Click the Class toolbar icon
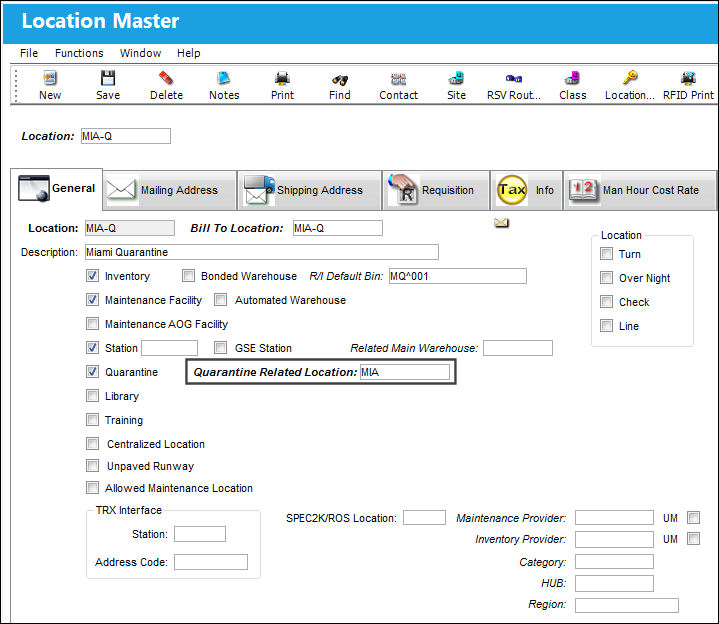The width and height of the screenshot is (719, 624). pos(572,78)
